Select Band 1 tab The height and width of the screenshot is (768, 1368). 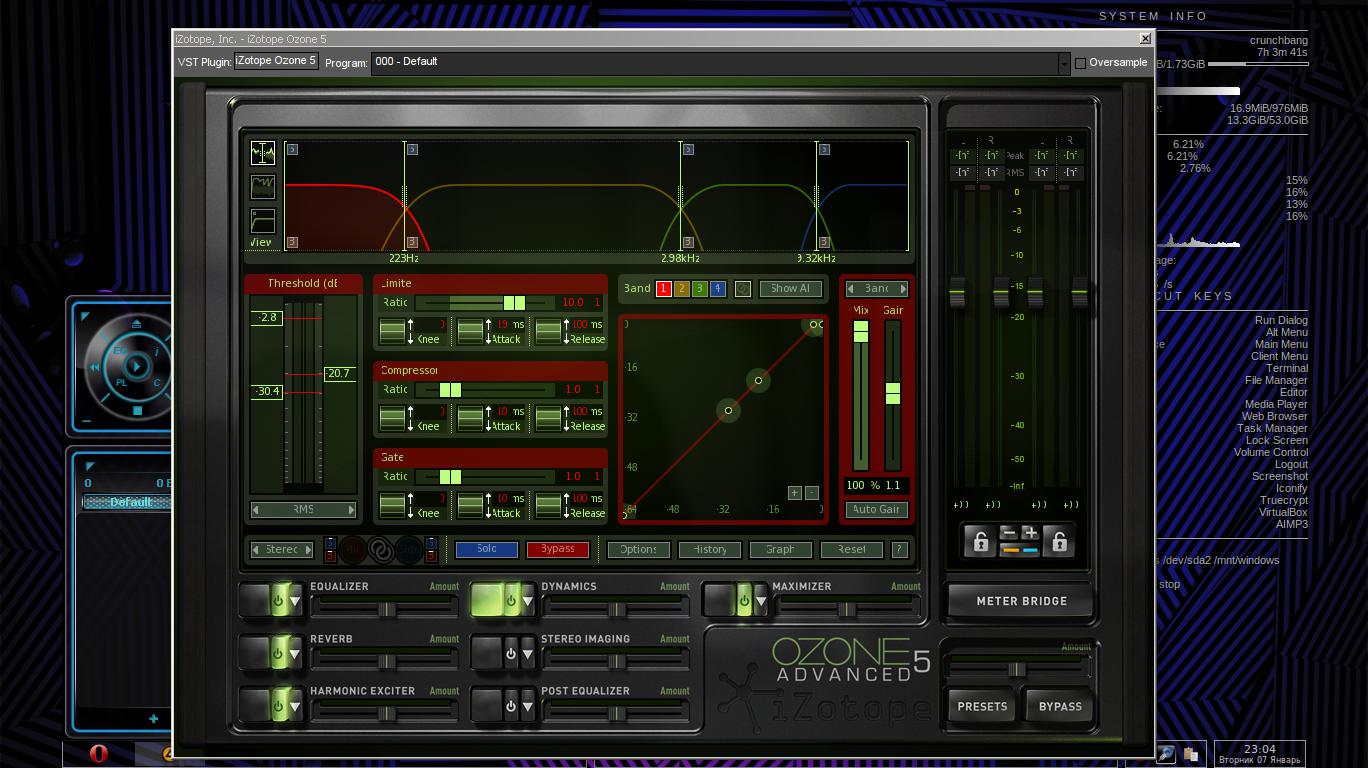point(663,289)
